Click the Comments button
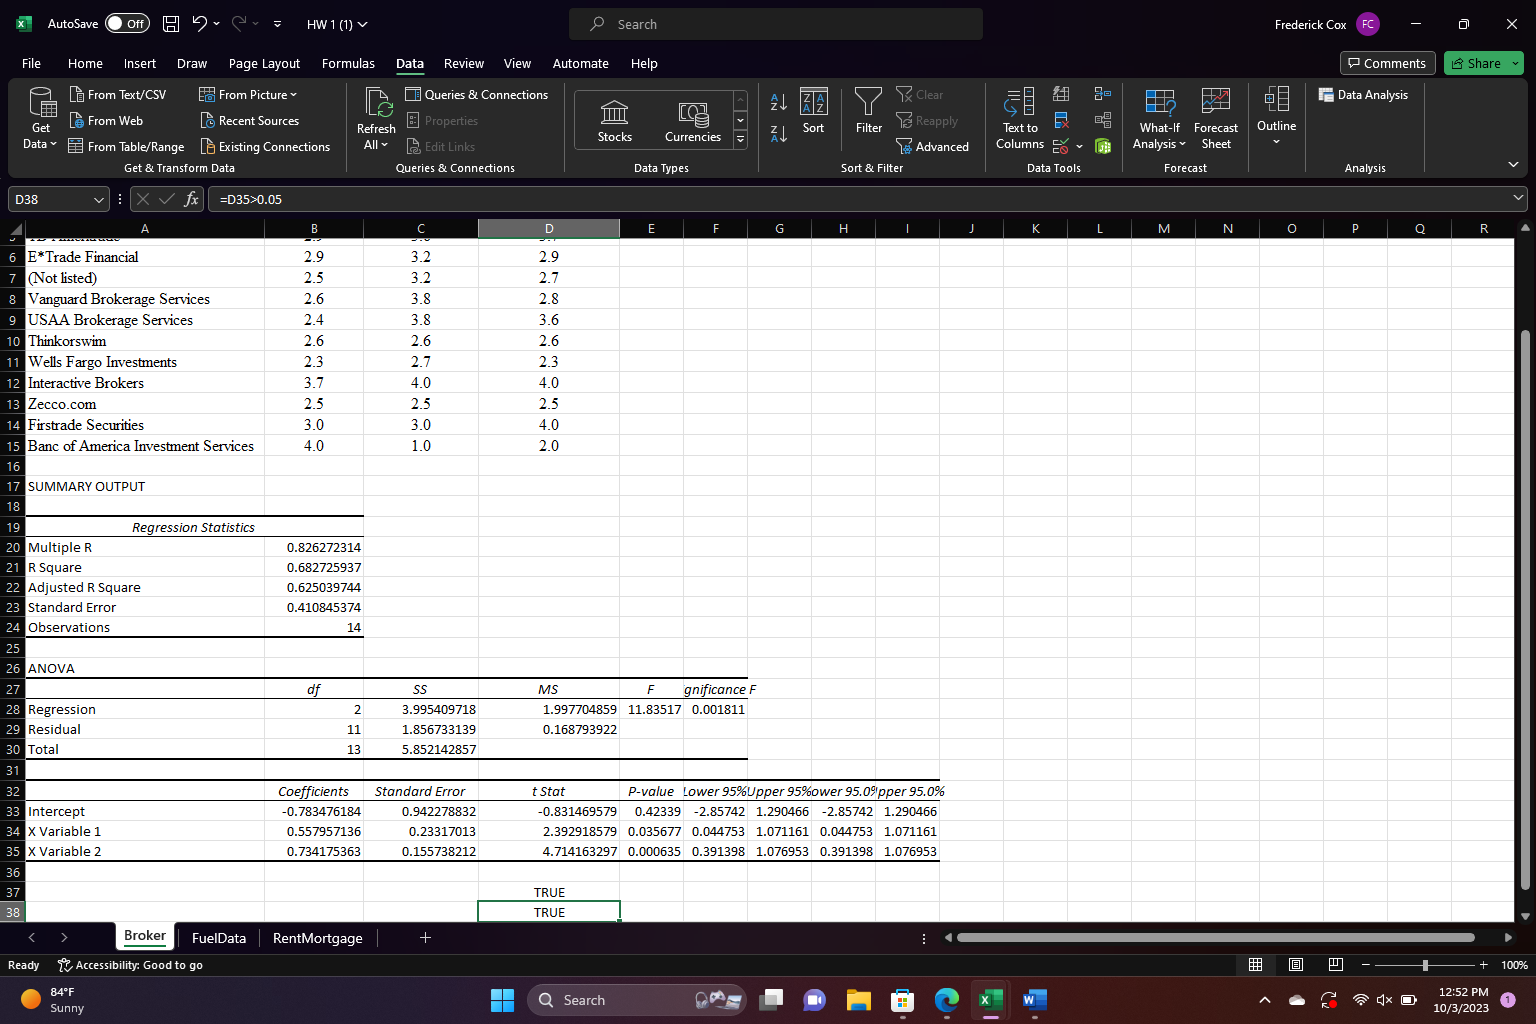 tap(1387, 63)
